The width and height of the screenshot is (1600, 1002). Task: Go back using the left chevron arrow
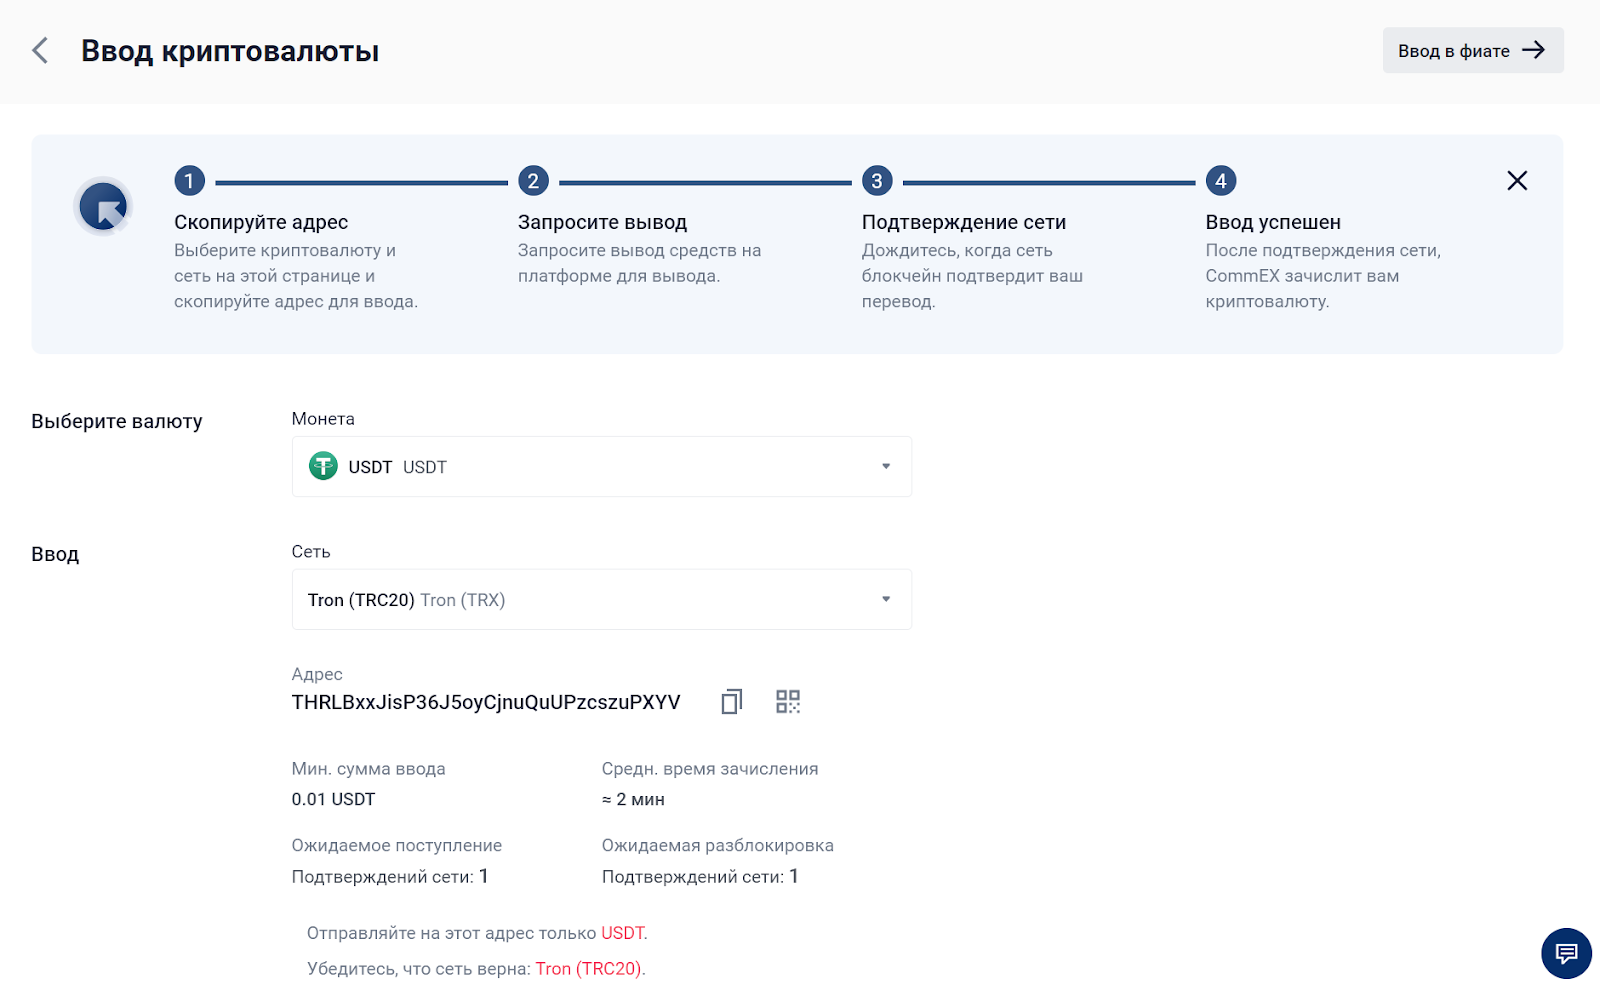(40, 51)
